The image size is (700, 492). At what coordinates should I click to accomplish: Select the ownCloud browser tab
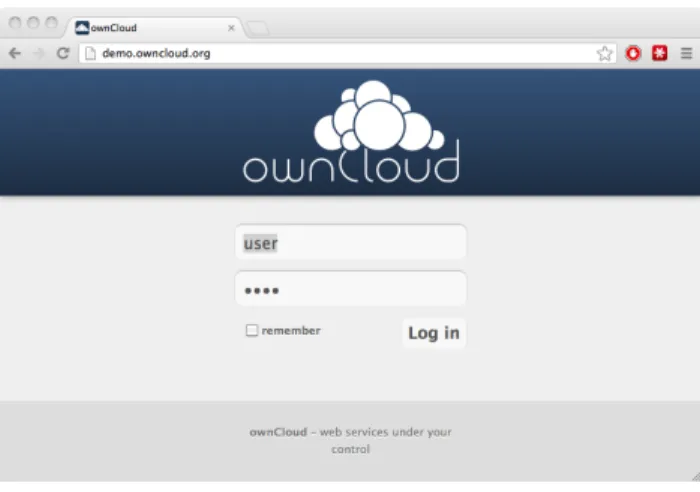[x=154, y=28]
